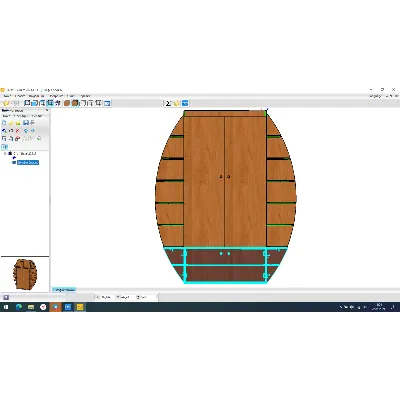Select the left cabinet door in the 3D view
The height and width of the screenshot is (400, 400).
point(204,182)
